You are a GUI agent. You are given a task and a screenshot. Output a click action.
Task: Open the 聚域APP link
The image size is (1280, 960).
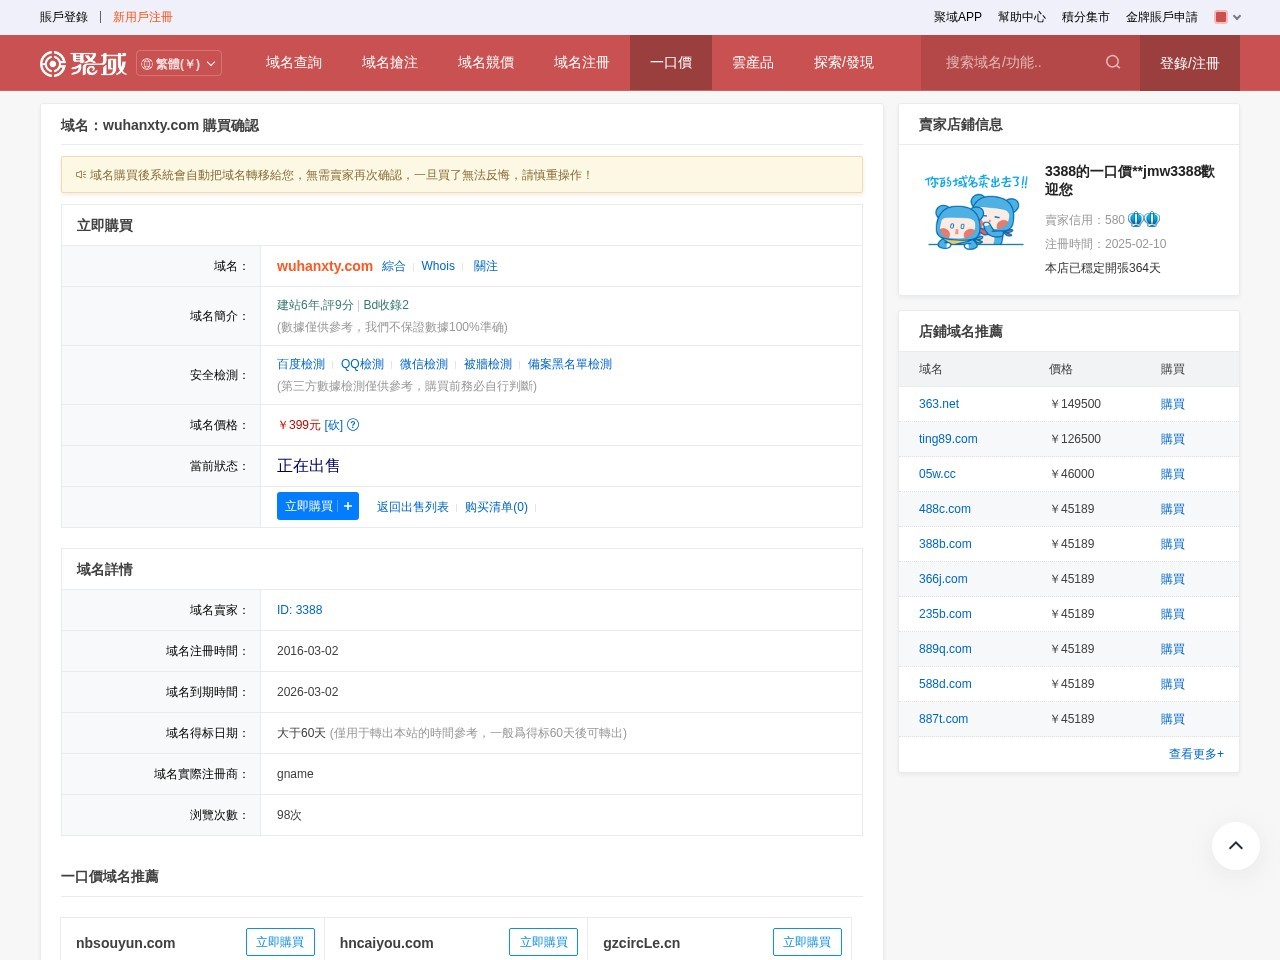coord(958,17)
